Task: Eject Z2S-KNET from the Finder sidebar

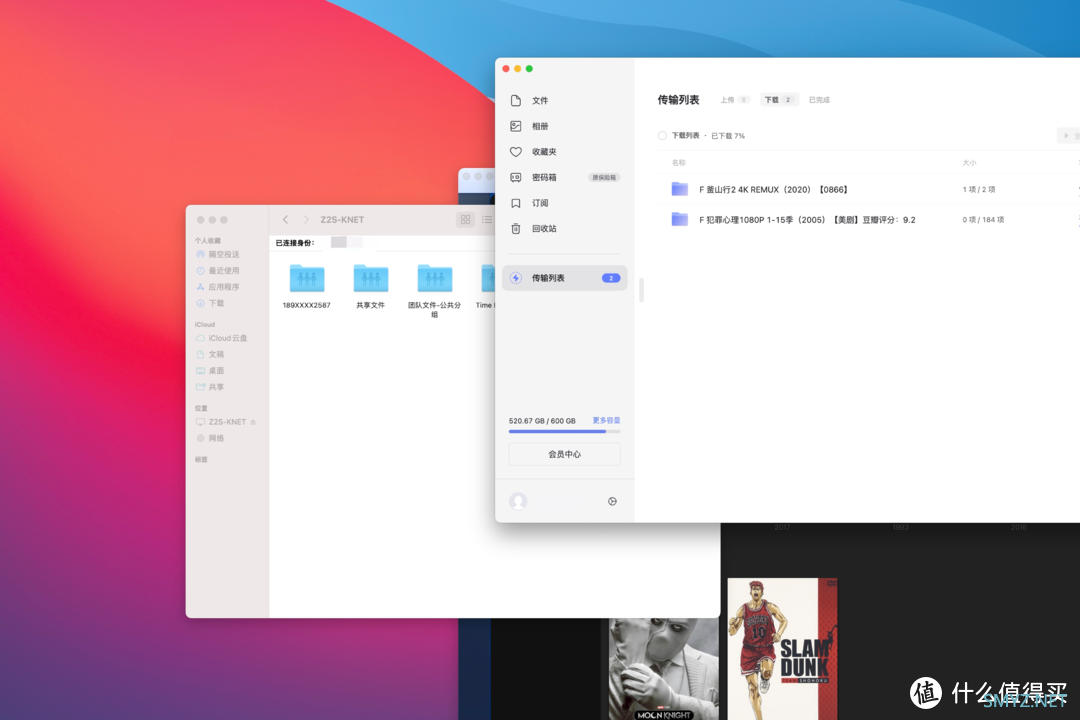Action: (253, 422)
